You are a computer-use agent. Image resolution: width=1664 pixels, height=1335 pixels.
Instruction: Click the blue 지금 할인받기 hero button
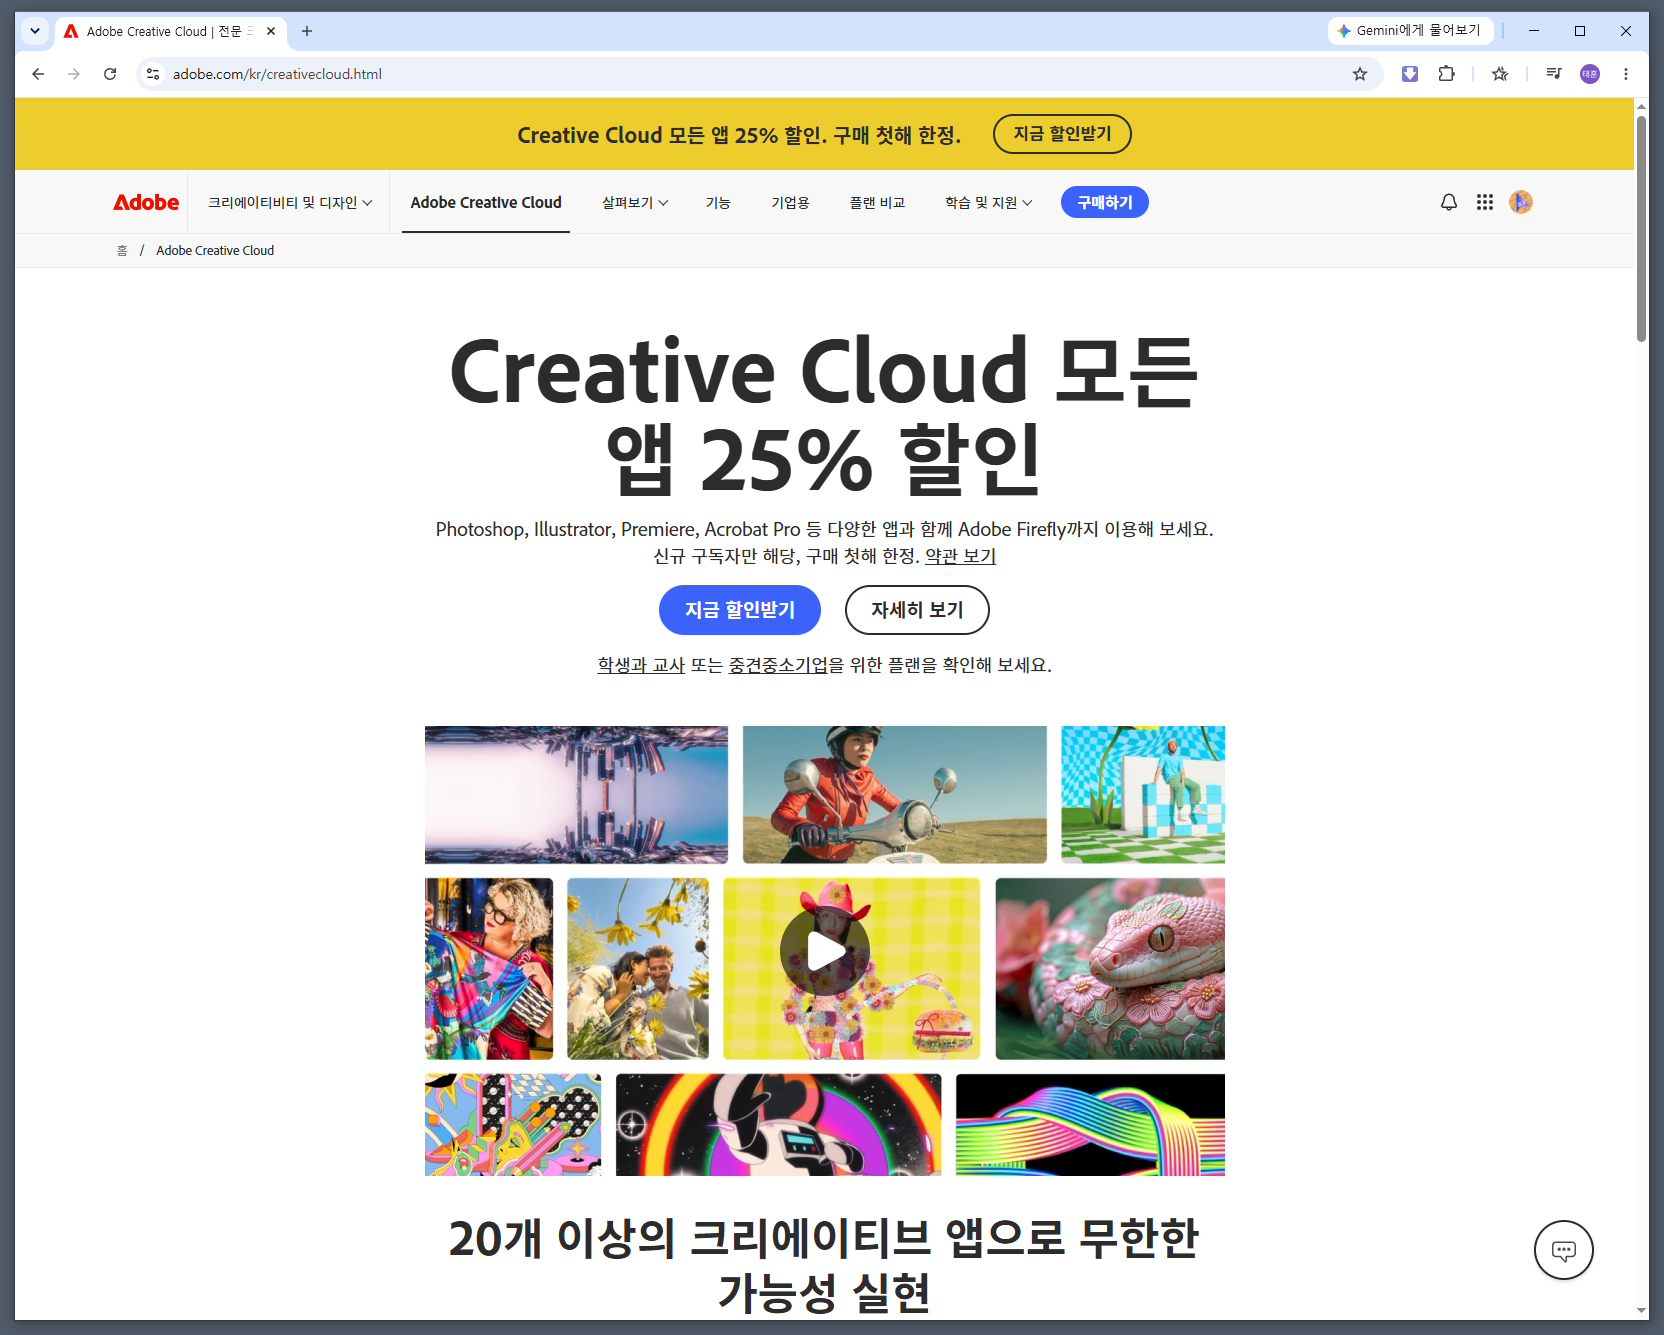[740, 610]
